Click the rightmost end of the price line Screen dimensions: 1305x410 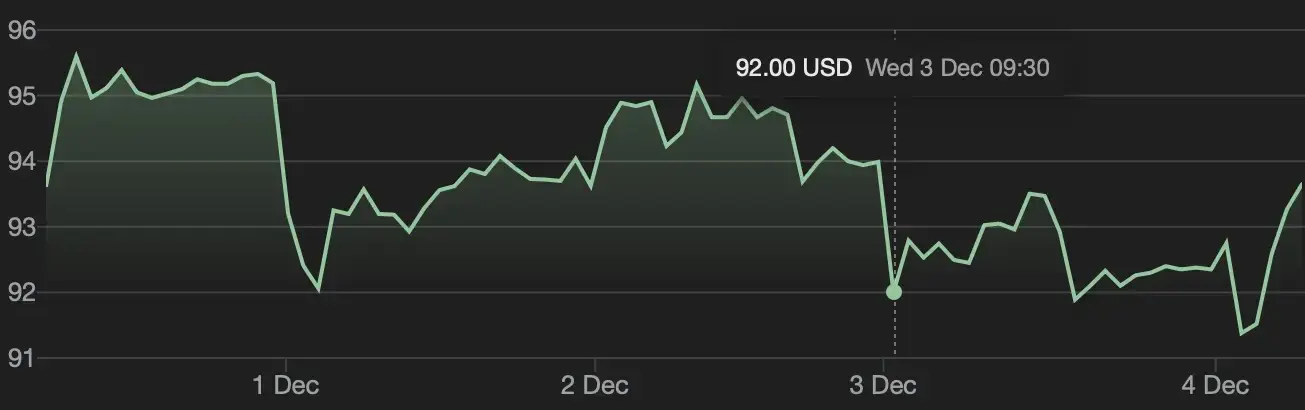pyautogui.click(x=1302, y=183)
